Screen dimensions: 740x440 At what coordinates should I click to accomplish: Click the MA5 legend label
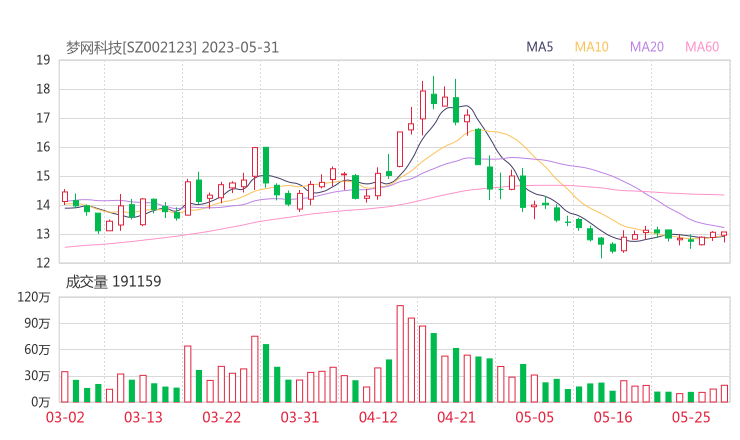pyautogui.click(x=539, y=47)
